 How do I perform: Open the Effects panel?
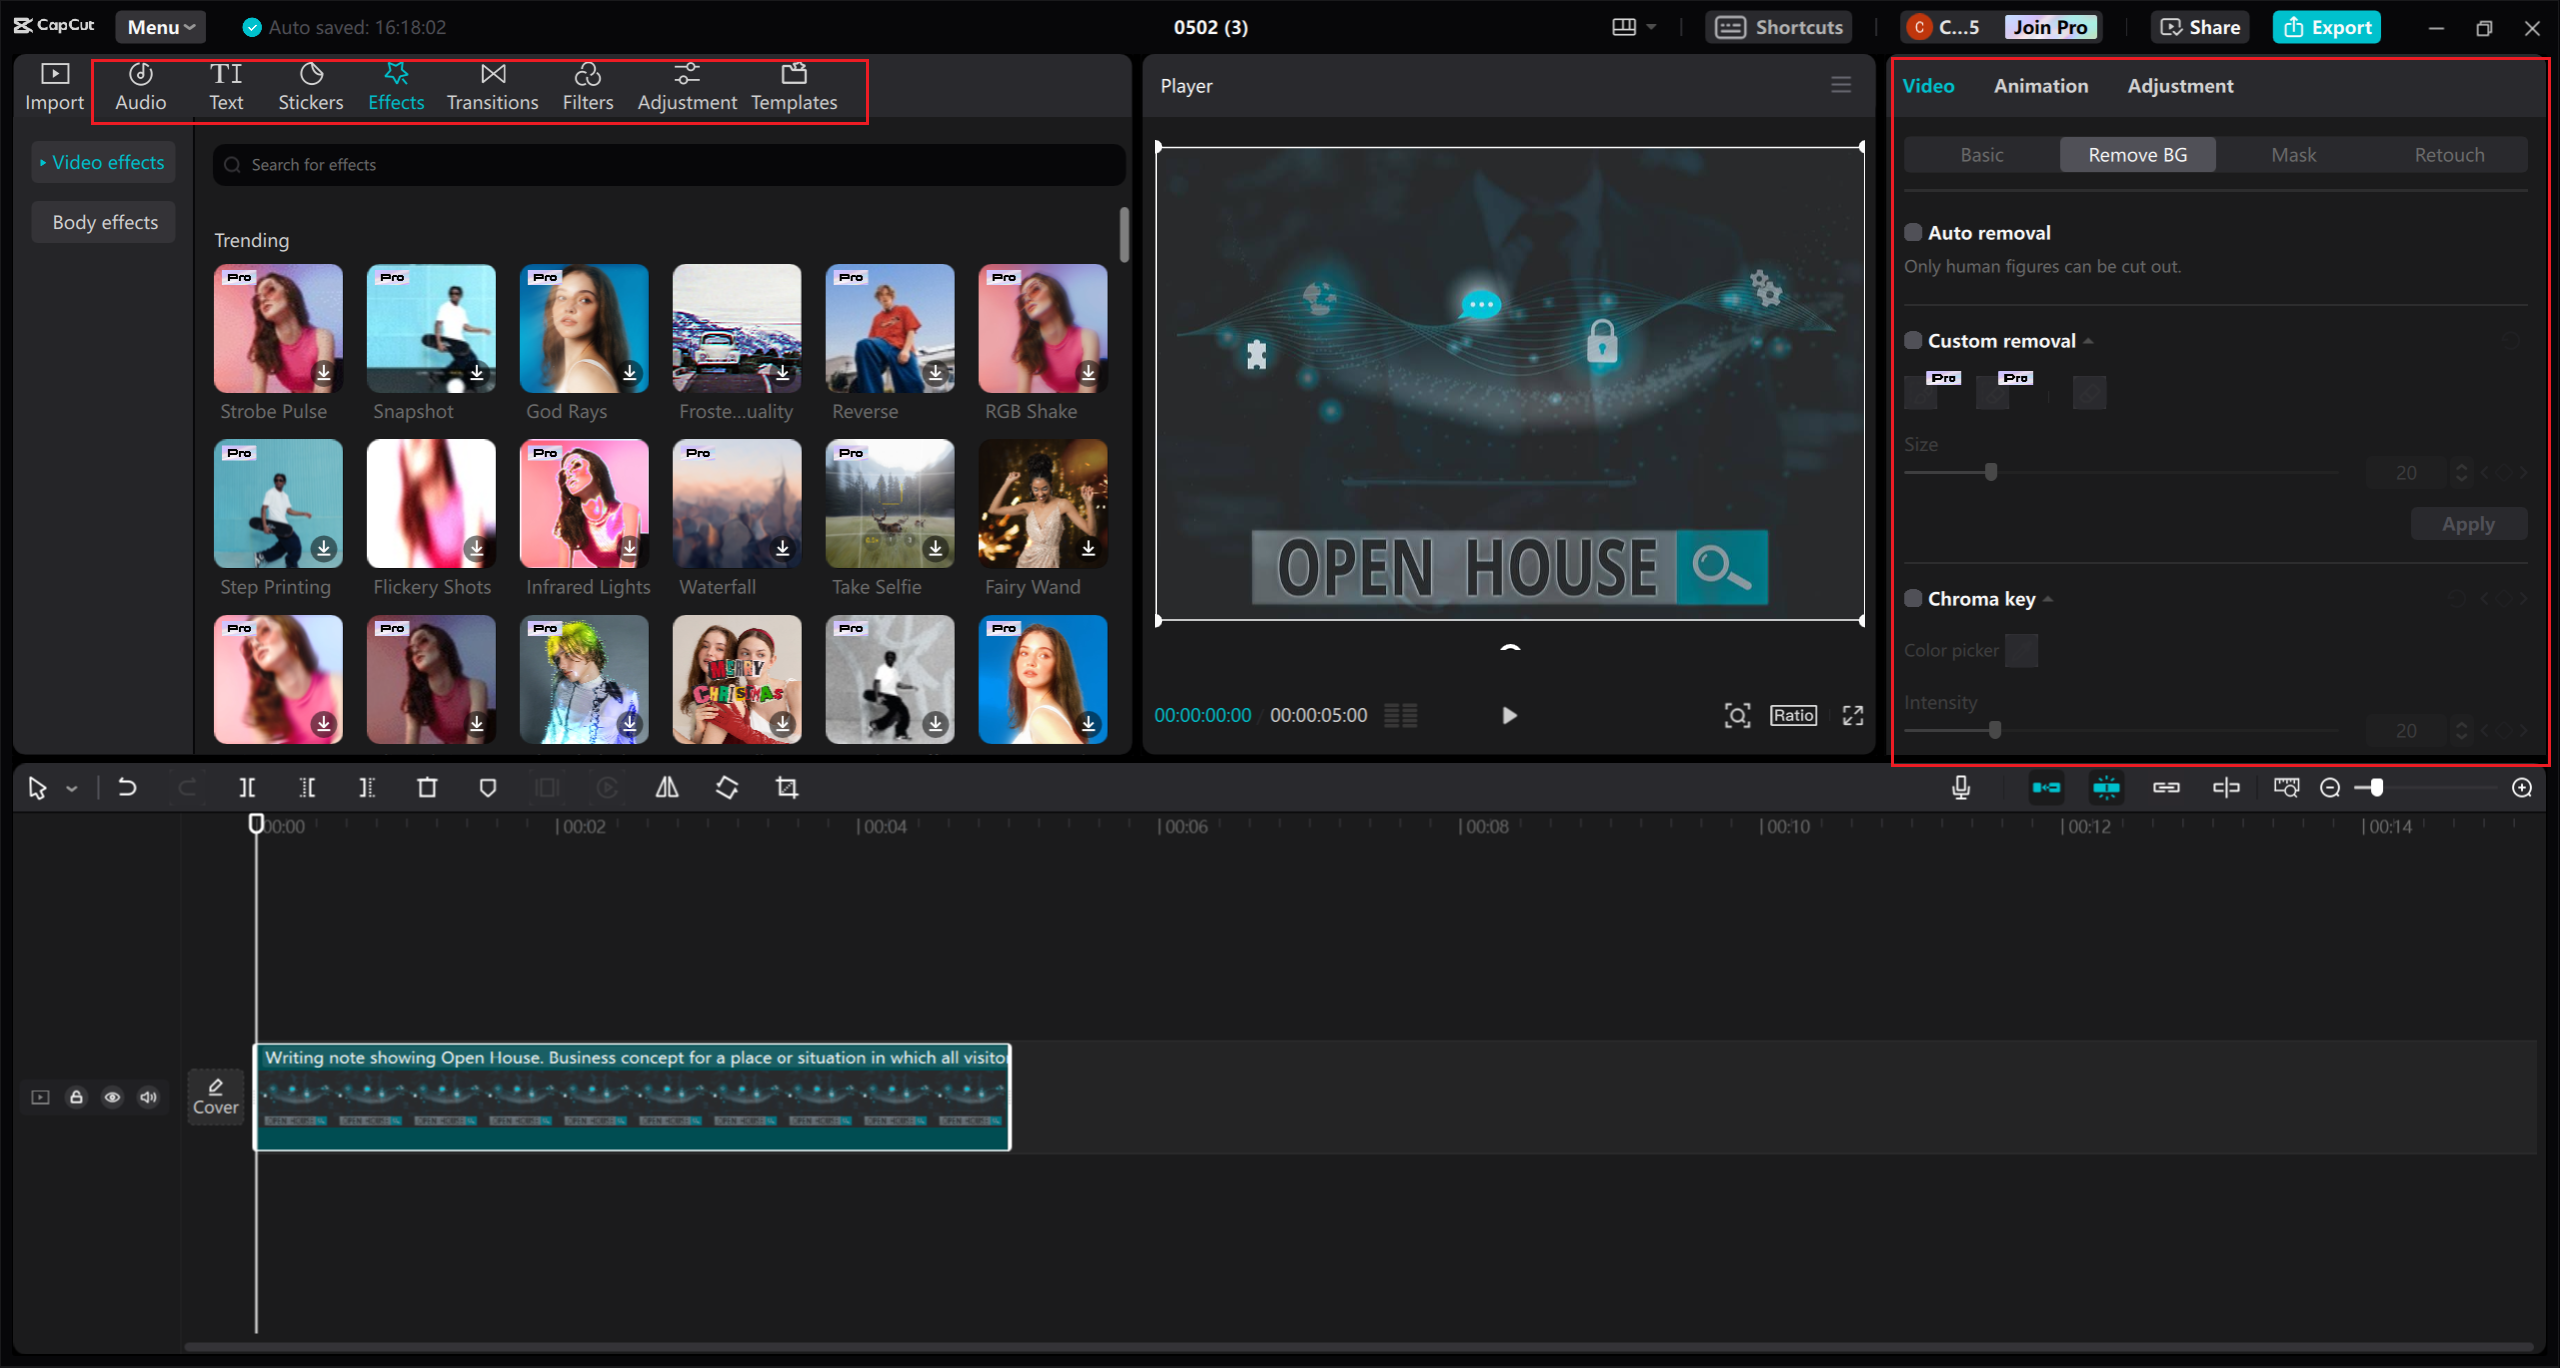coord(396,87)
